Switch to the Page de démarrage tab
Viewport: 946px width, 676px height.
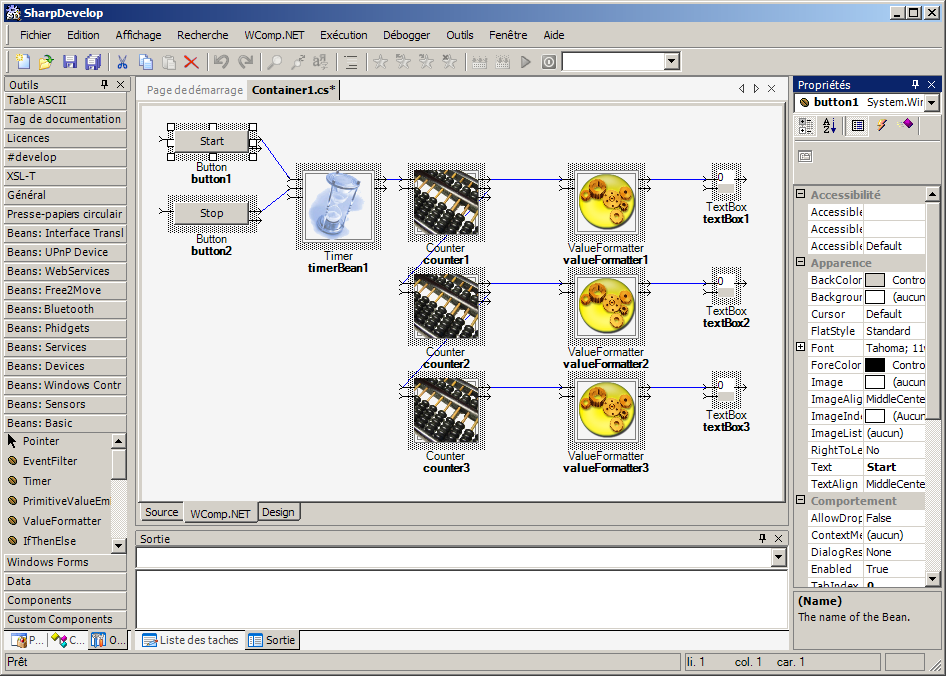pos(195,90)
